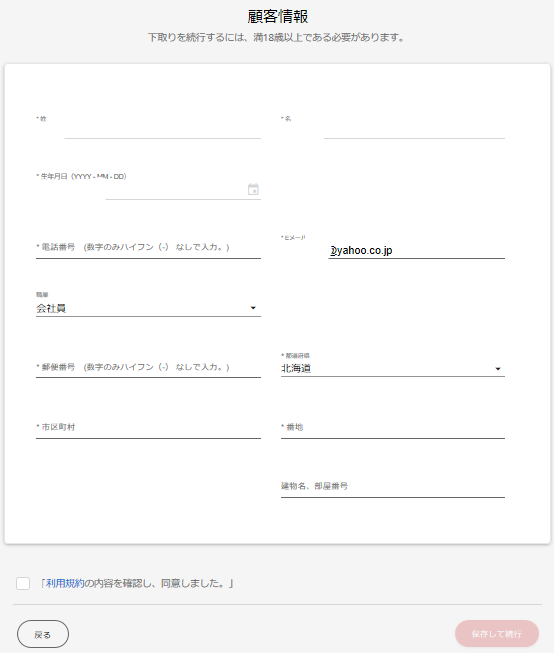Screen dimensions: 554x653
Task: Focus the 名 first name field
Action: pyautogui.click(x=414, y=130)
